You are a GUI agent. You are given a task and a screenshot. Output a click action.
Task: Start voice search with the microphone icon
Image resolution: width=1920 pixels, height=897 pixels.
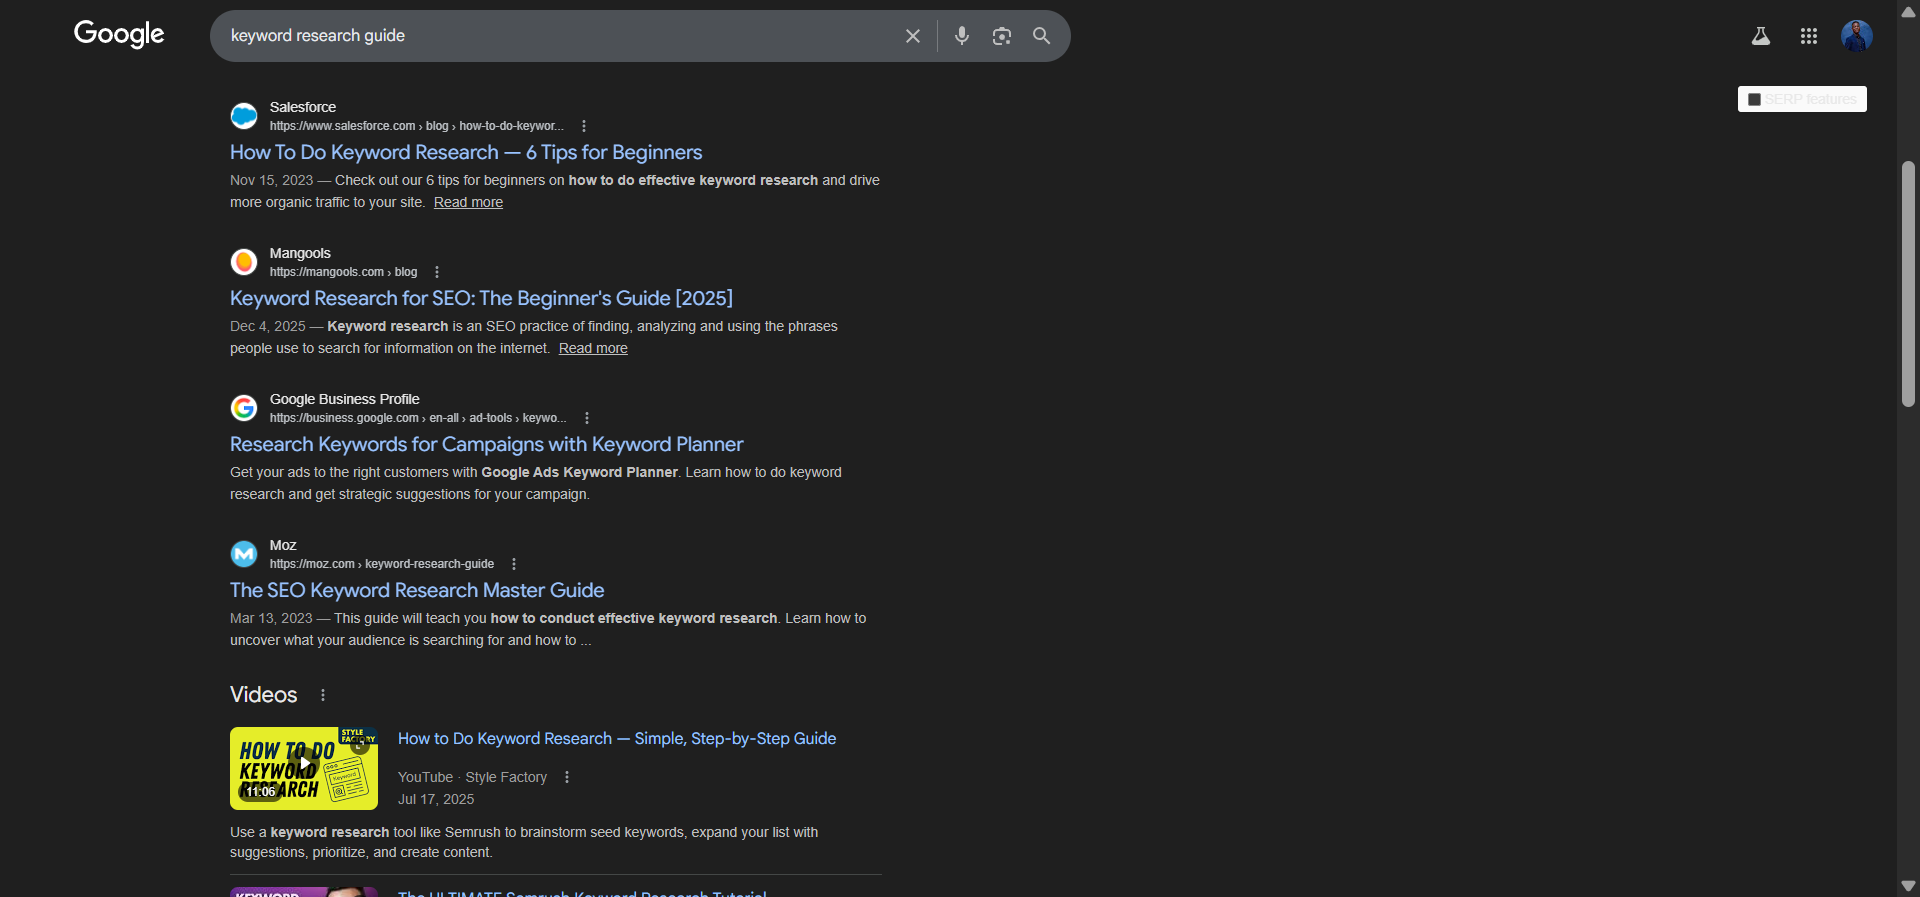click(x=962, y=36)
